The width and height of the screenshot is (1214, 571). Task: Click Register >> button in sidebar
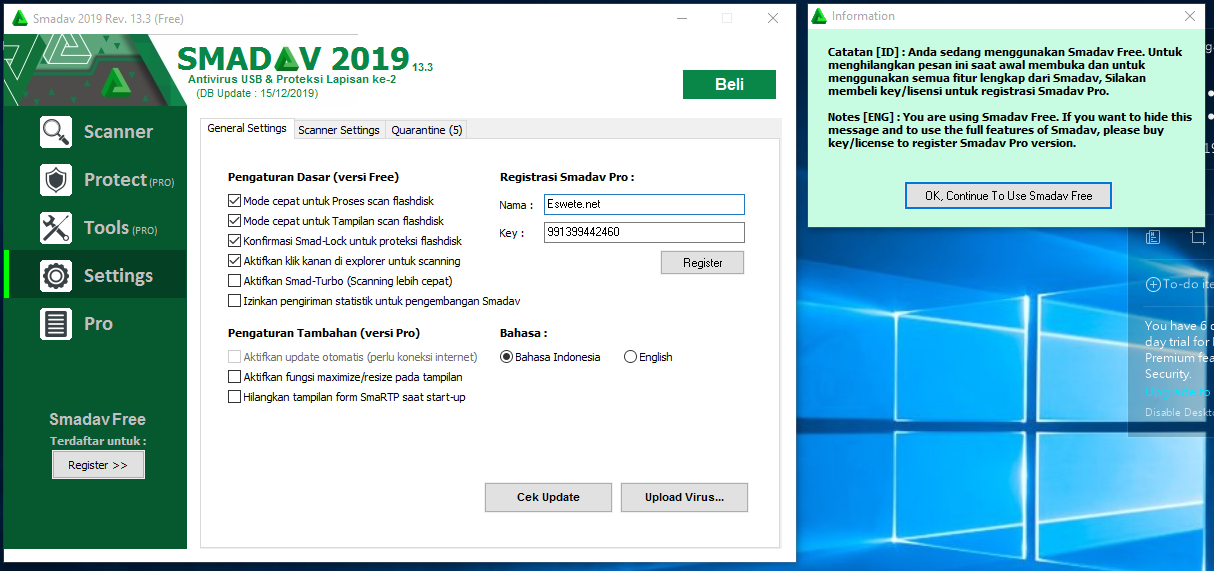click(98, 465)
